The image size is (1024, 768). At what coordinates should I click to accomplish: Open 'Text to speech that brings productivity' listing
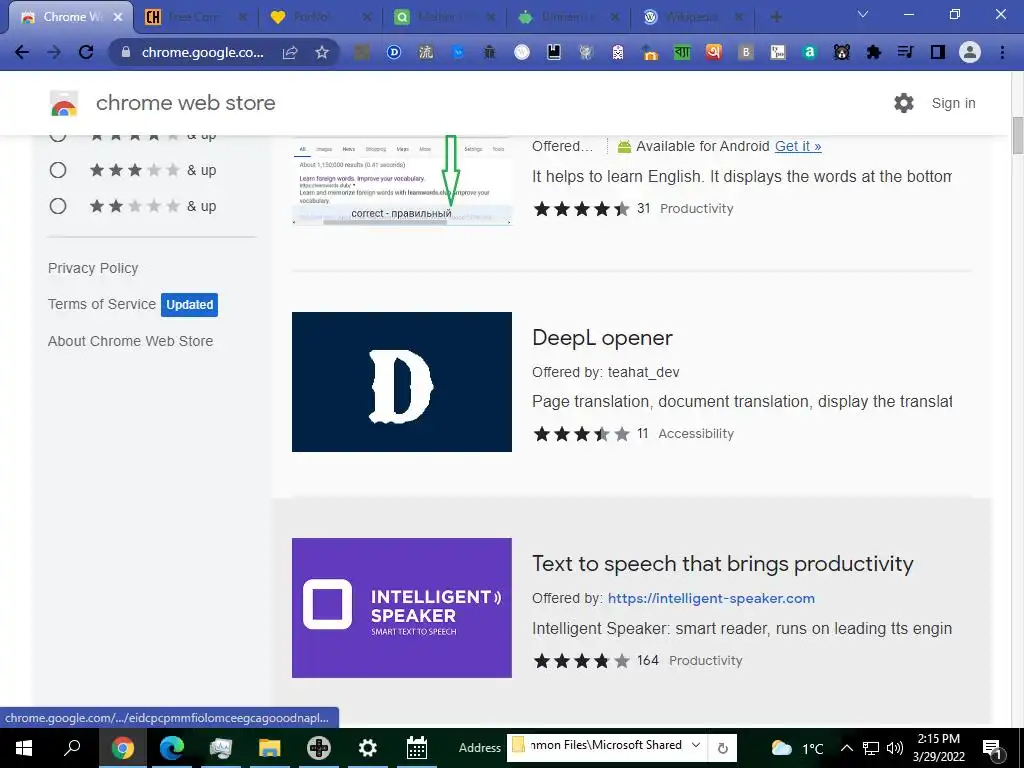point(722,564)
